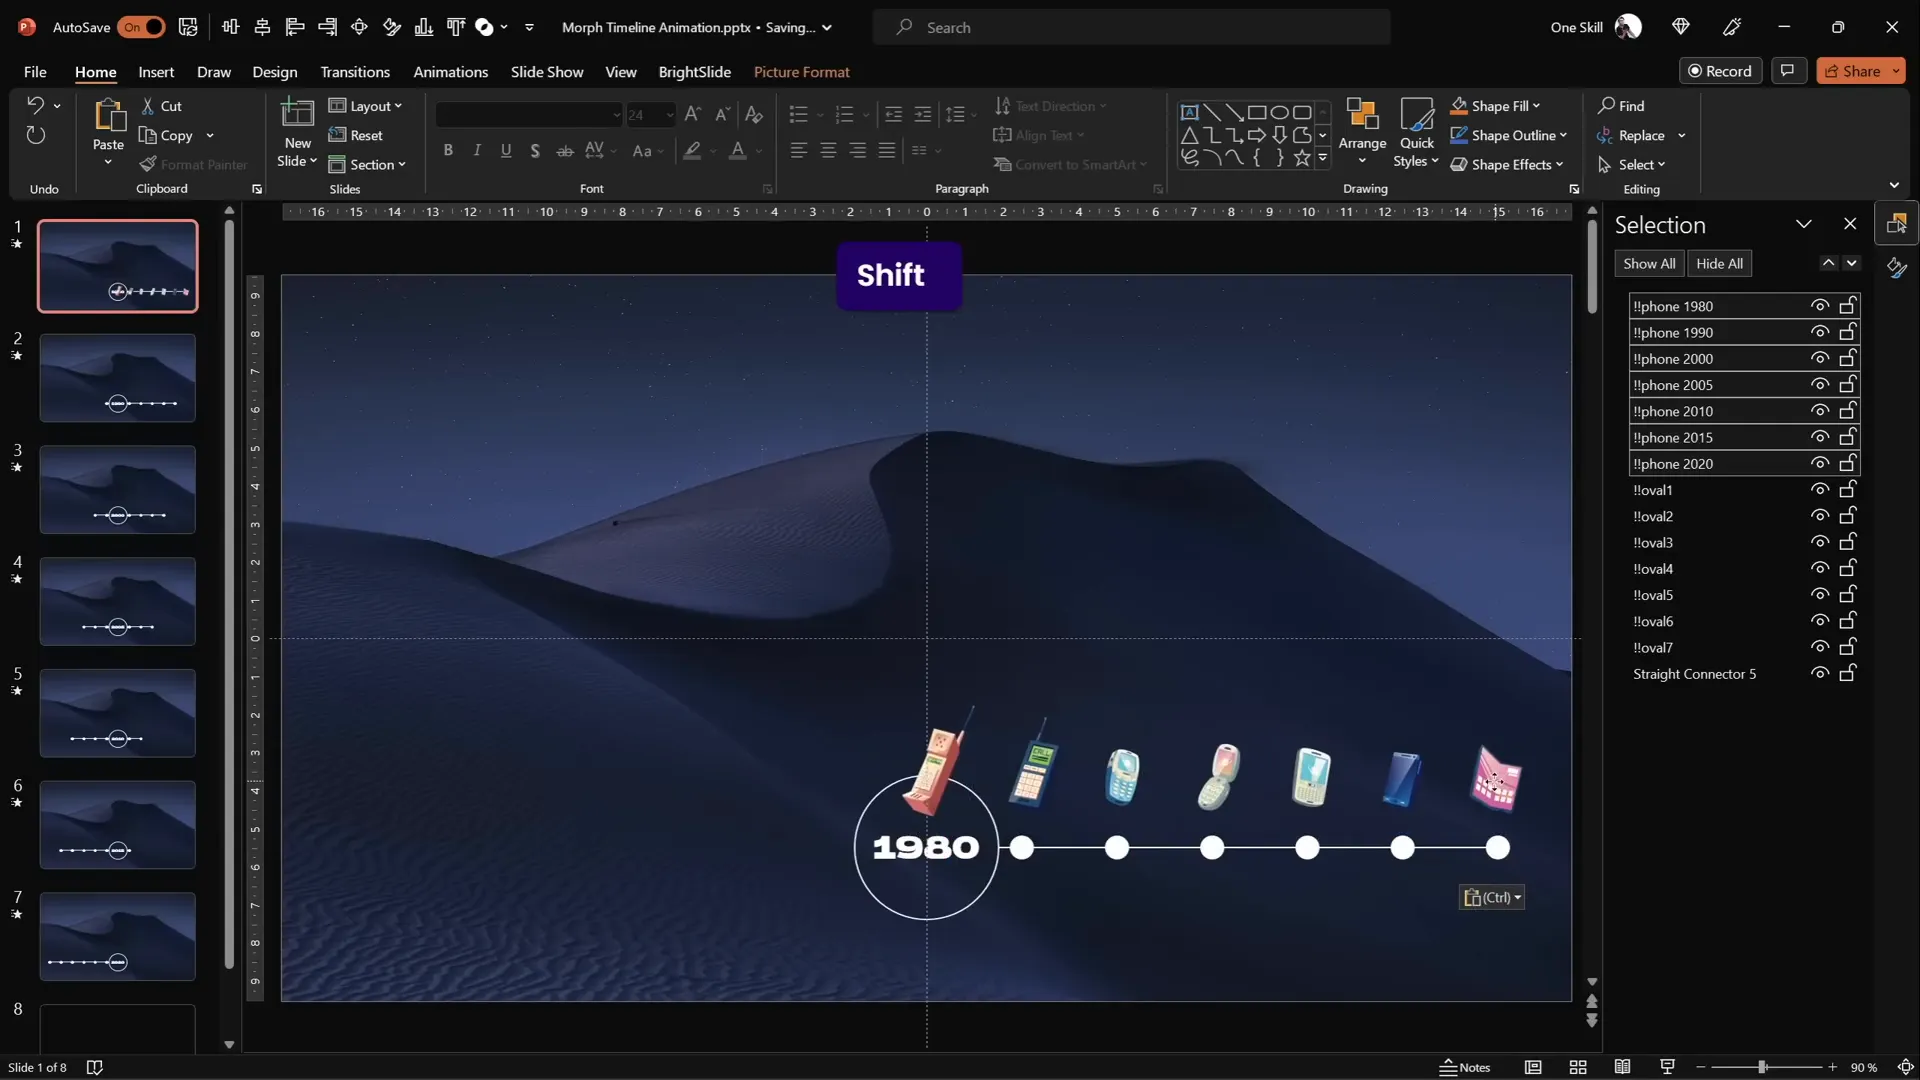Click the Share button
Viewport: 1920px width, 1080px height.
click(x=1861, y=71)
